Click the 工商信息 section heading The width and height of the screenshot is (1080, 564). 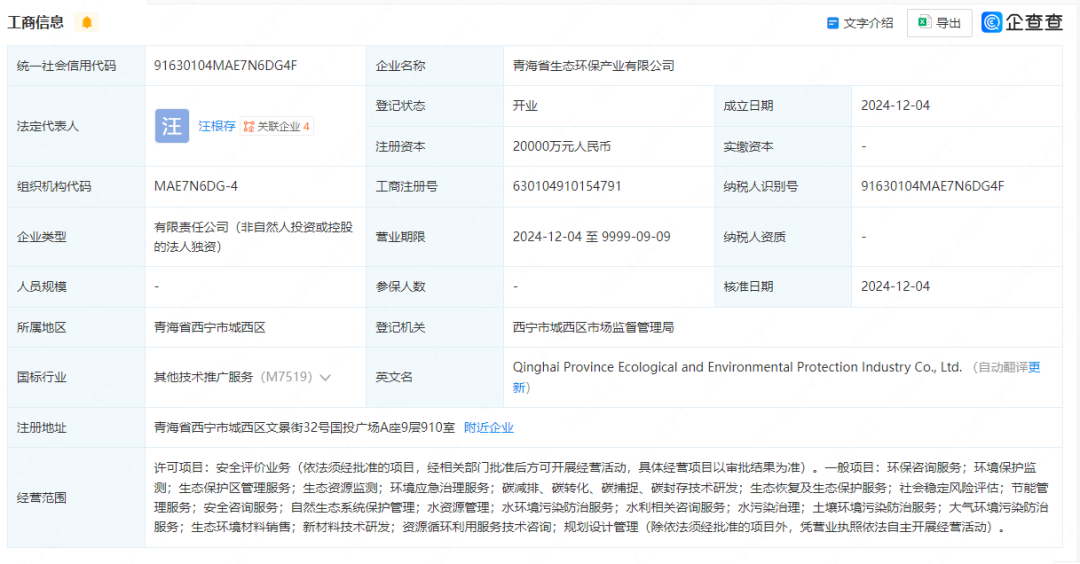click(x=36, y=22)
